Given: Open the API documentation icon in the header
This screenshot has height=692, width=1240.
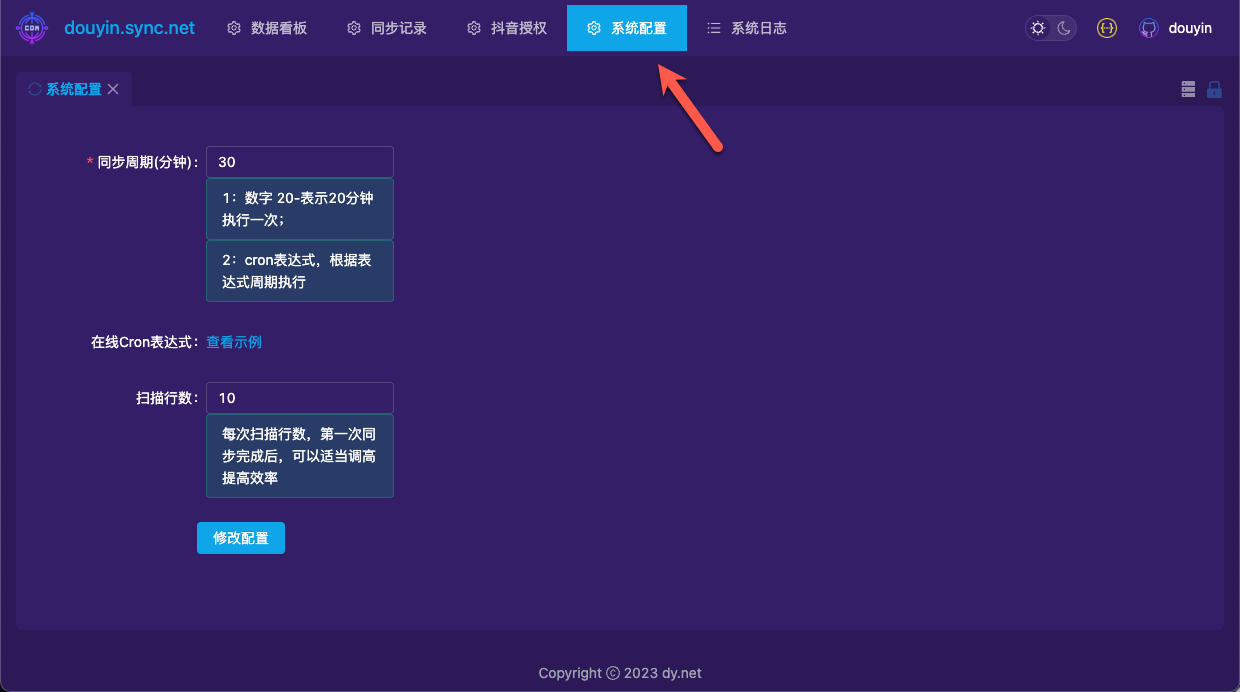Looking at the screenshot, I should click(1106, 27).
